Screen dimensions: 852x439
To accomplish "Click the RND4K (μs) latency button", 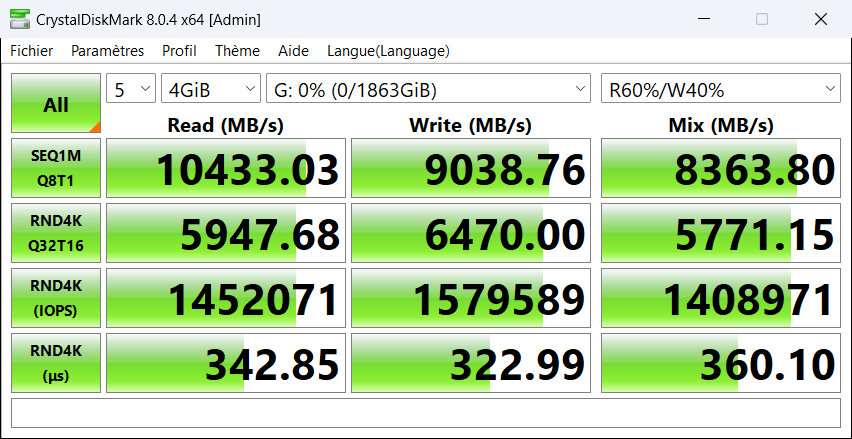I will (x=56, y=363).
